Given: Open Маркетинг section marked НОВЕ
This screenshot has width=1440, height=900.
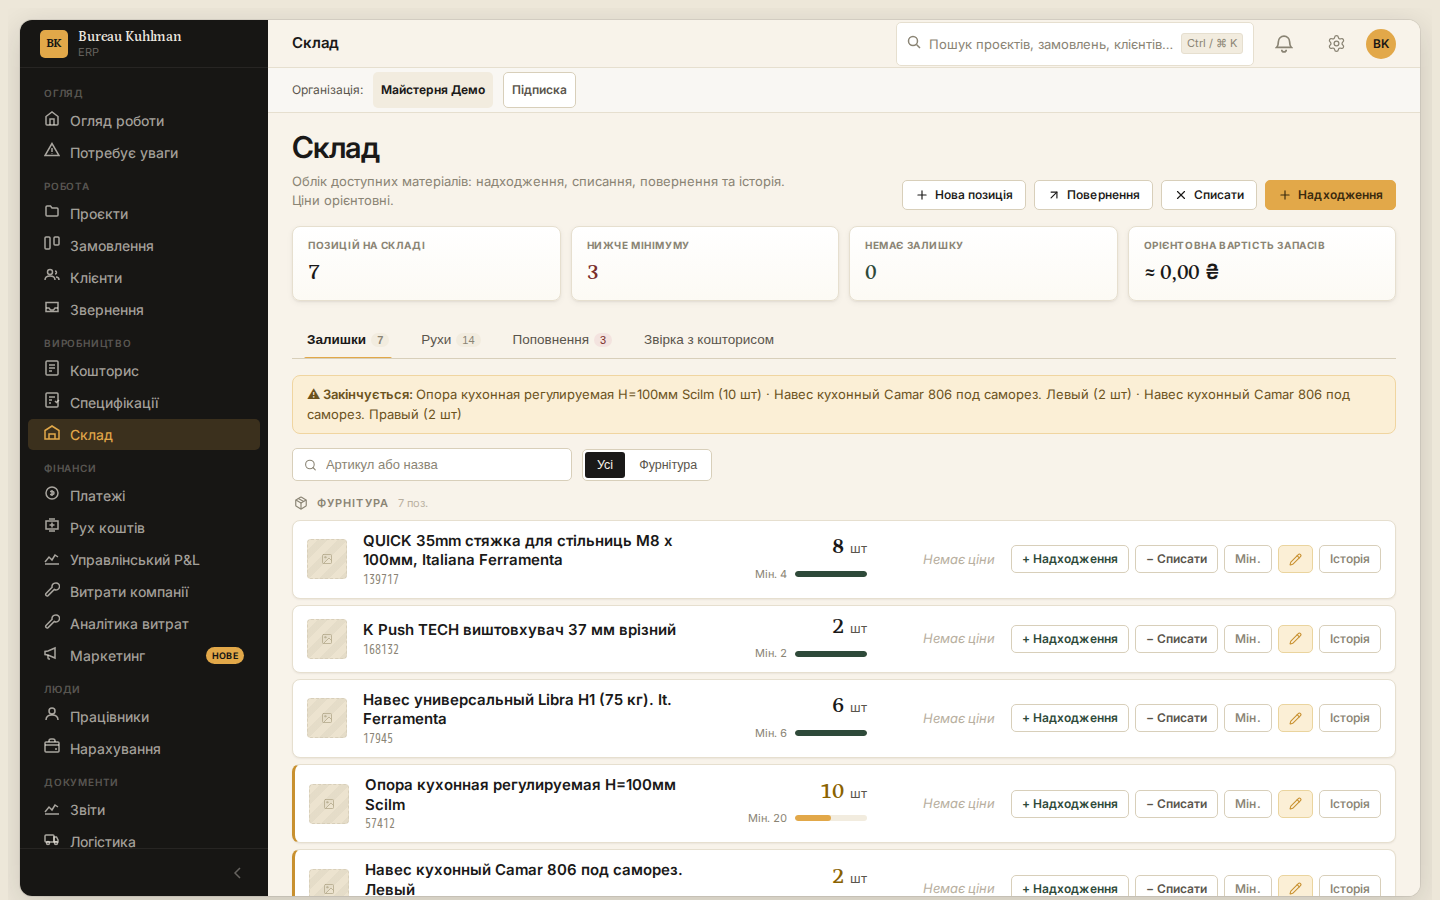Looking at the screenshot, I should tap(144, 656).
